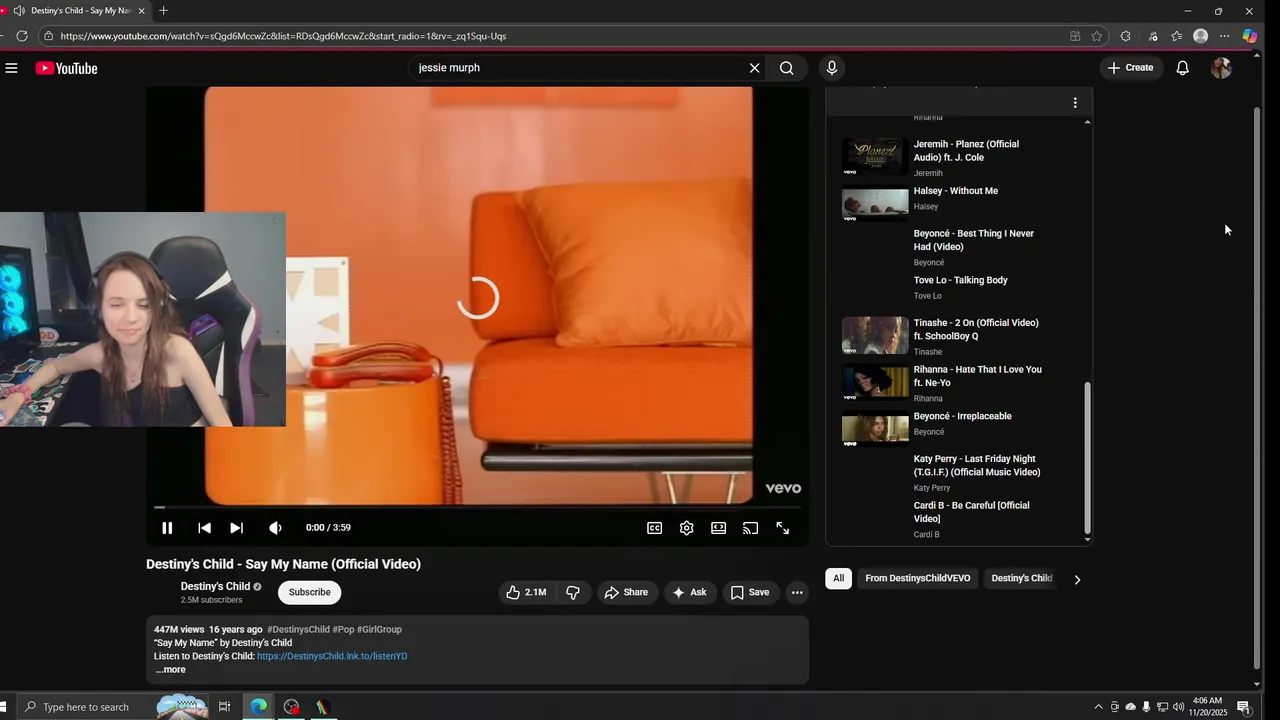Screen dimensions: 1280x720
Task: Open Copilot in the browser toolbar
Action: pyautogui.click(x=1249, y=36)
